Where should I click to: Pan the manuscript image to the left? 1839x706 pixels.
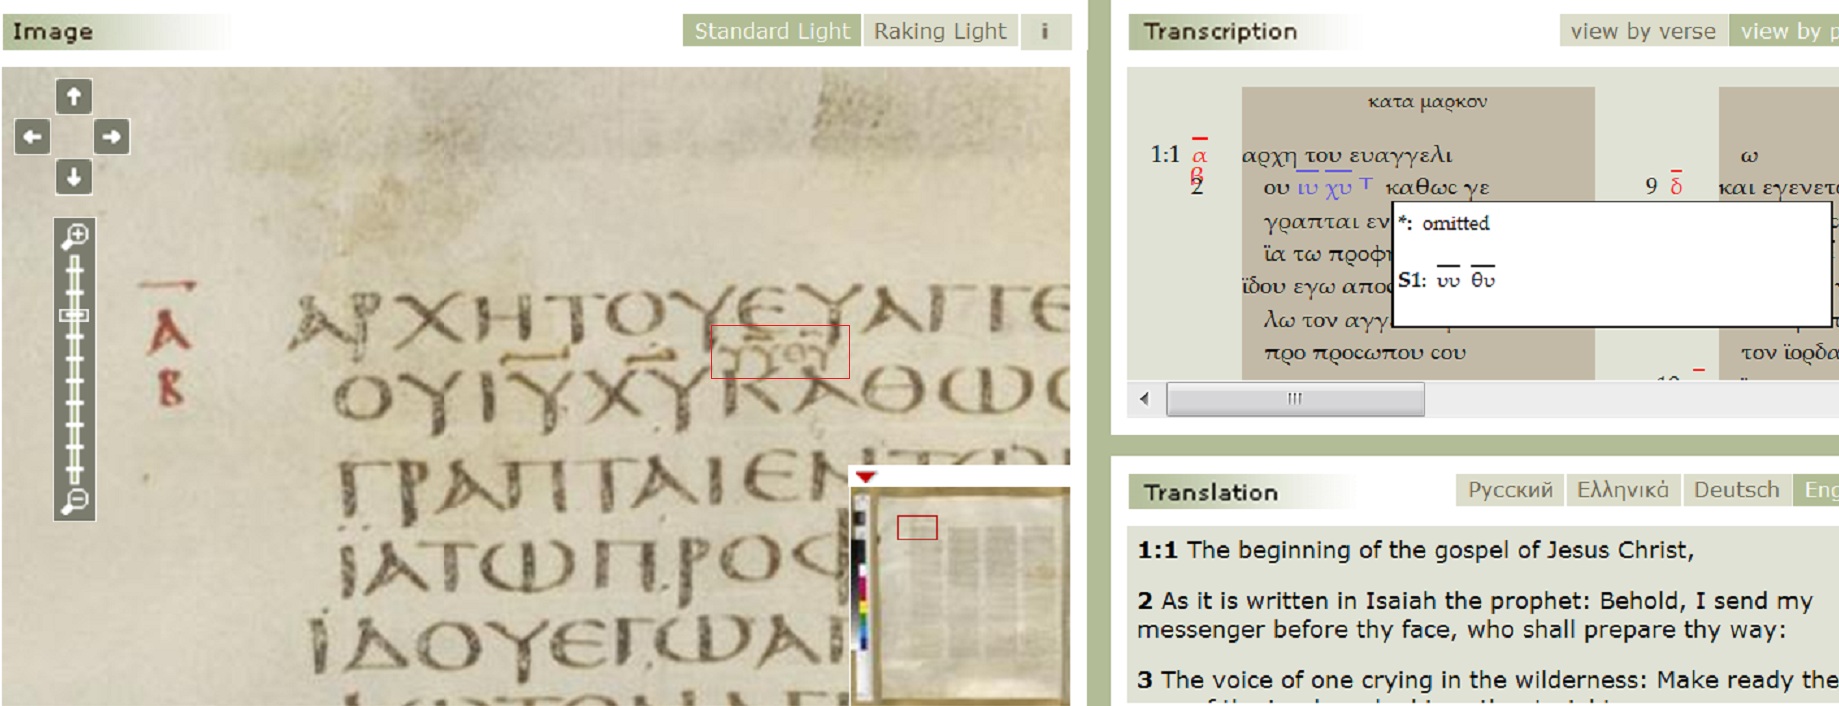(x=33, y=136)
